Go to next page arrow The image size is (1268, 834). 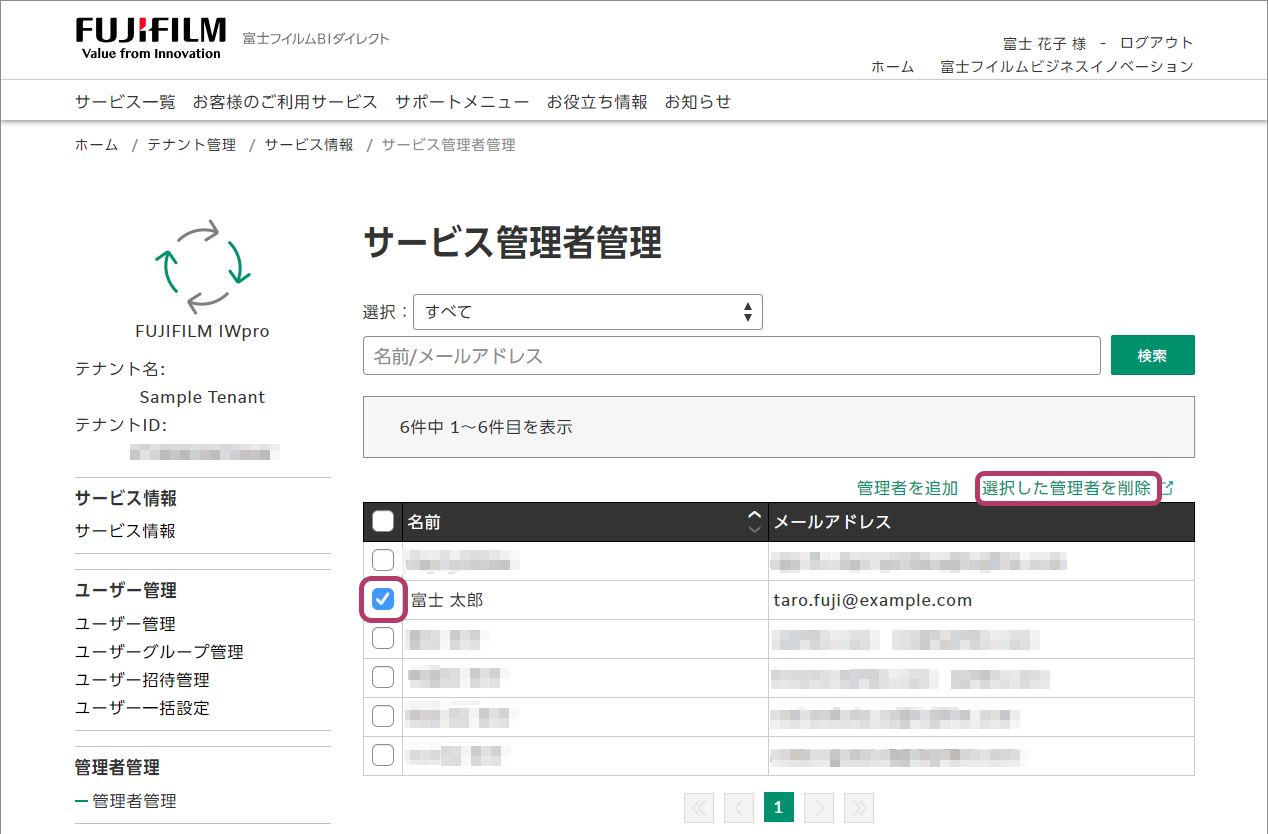pyautogui.click(x=819, y=808)
